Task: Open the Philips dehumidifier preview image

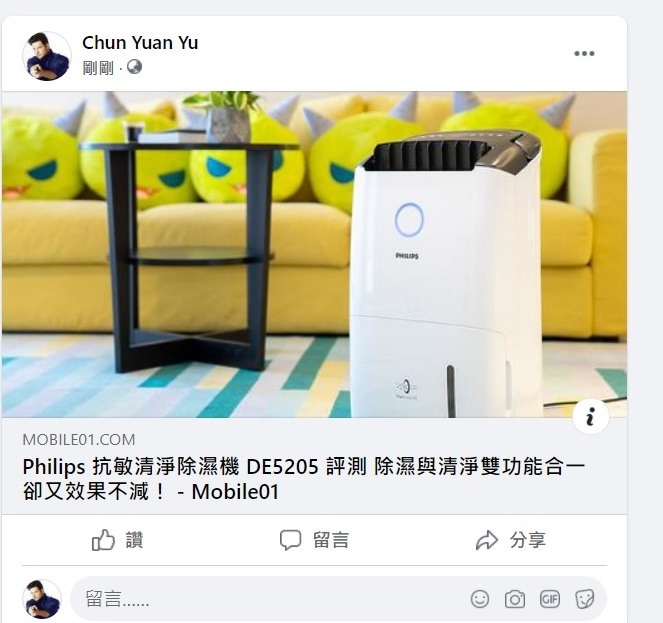Action: point(314,254)
